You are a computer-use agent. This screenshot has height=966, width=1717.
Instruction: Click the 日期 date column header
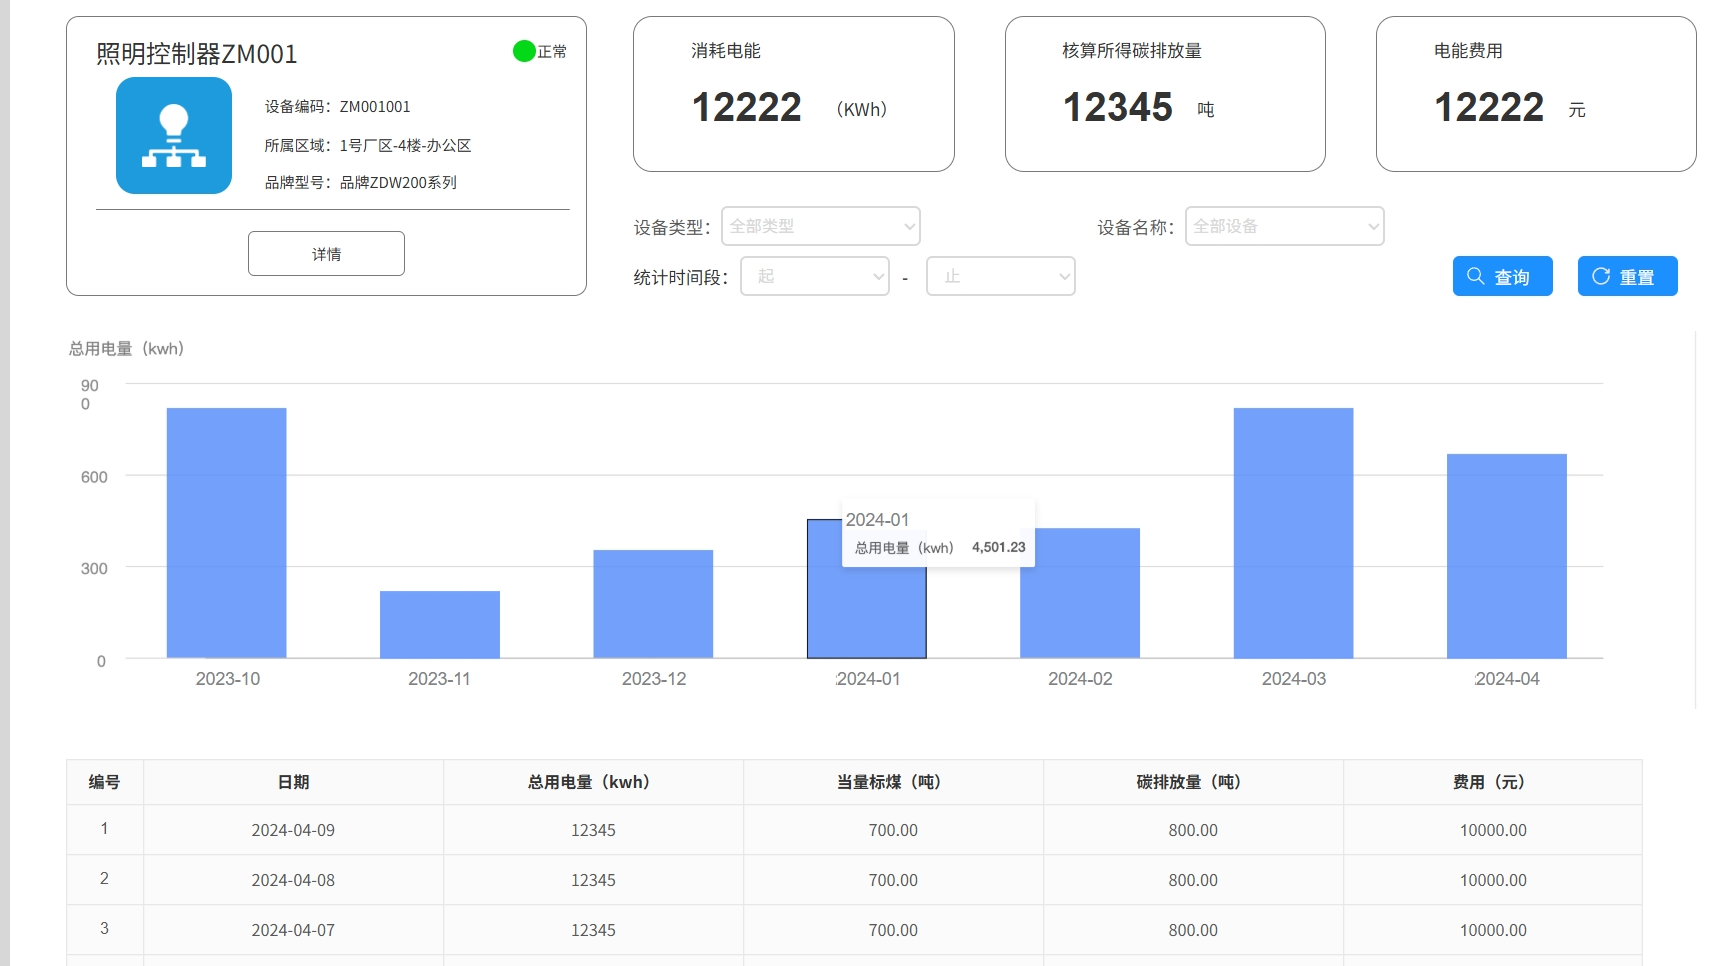(x=293, y=782)
